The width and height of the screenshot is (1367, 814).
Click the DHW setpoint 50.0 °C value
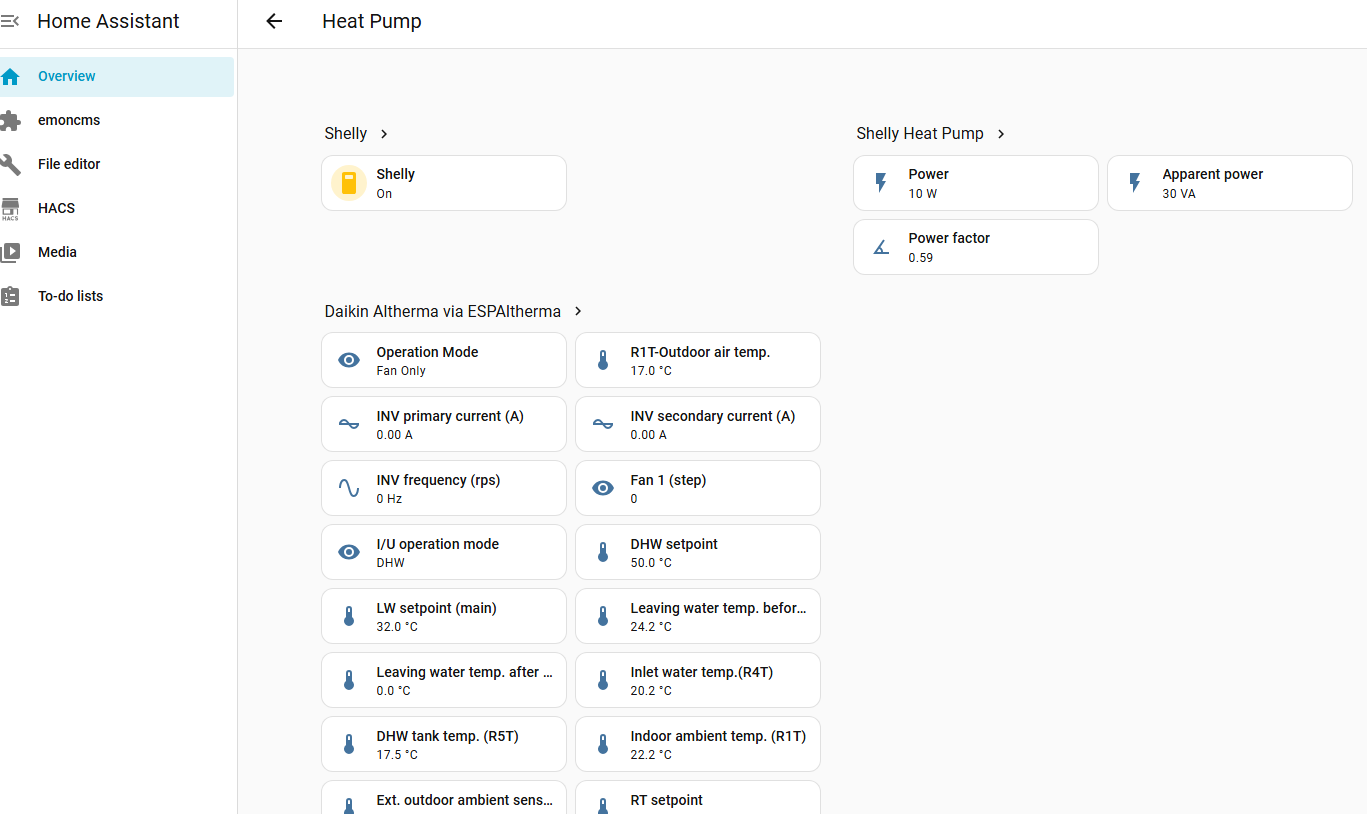pos(651,563)
